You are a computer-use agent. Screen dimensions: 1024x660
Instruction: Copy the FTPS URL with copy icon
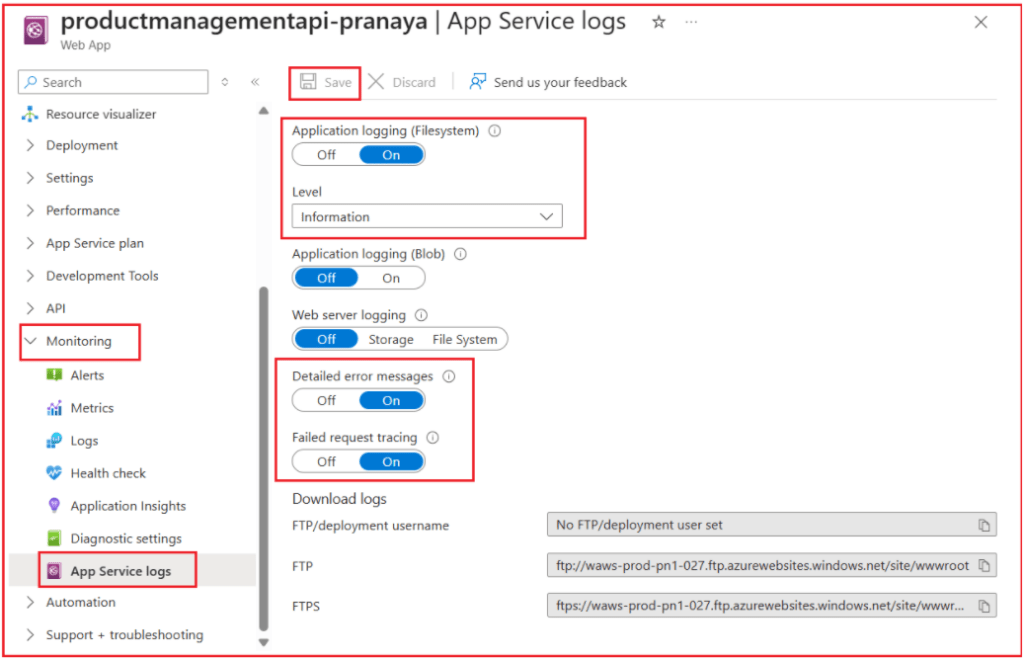click(984, 606)
